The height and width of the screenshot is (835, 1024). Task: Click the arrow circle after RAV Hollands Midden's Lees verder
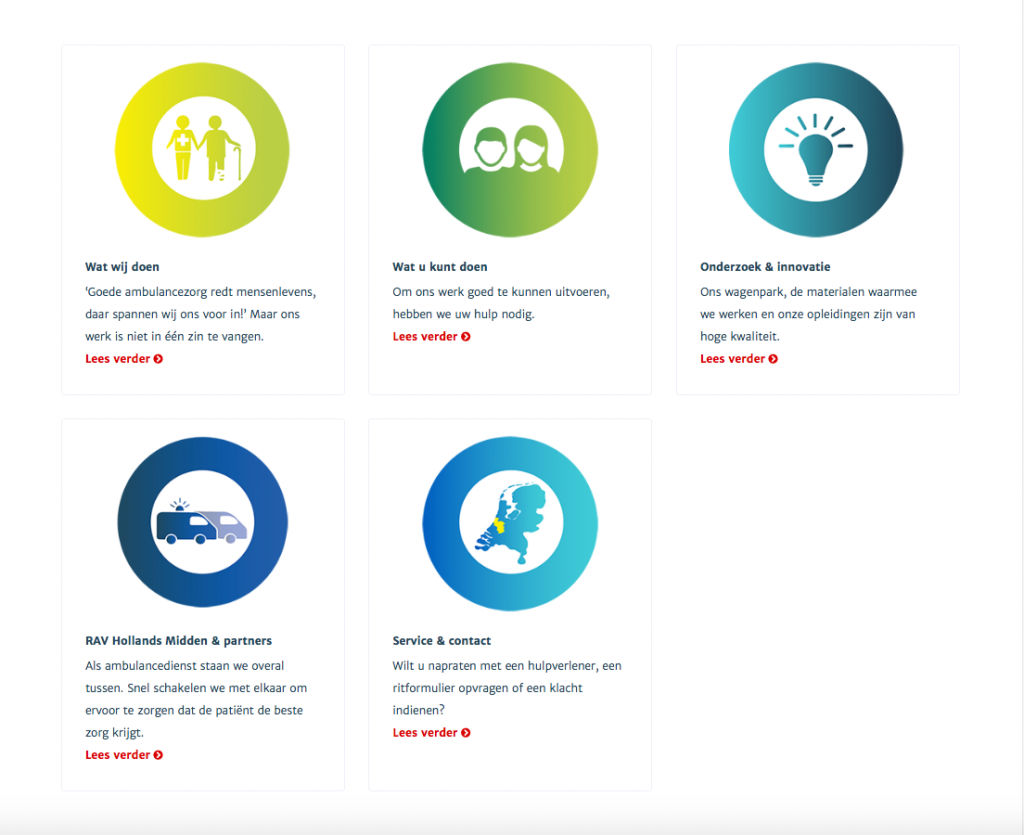(158, 755)
